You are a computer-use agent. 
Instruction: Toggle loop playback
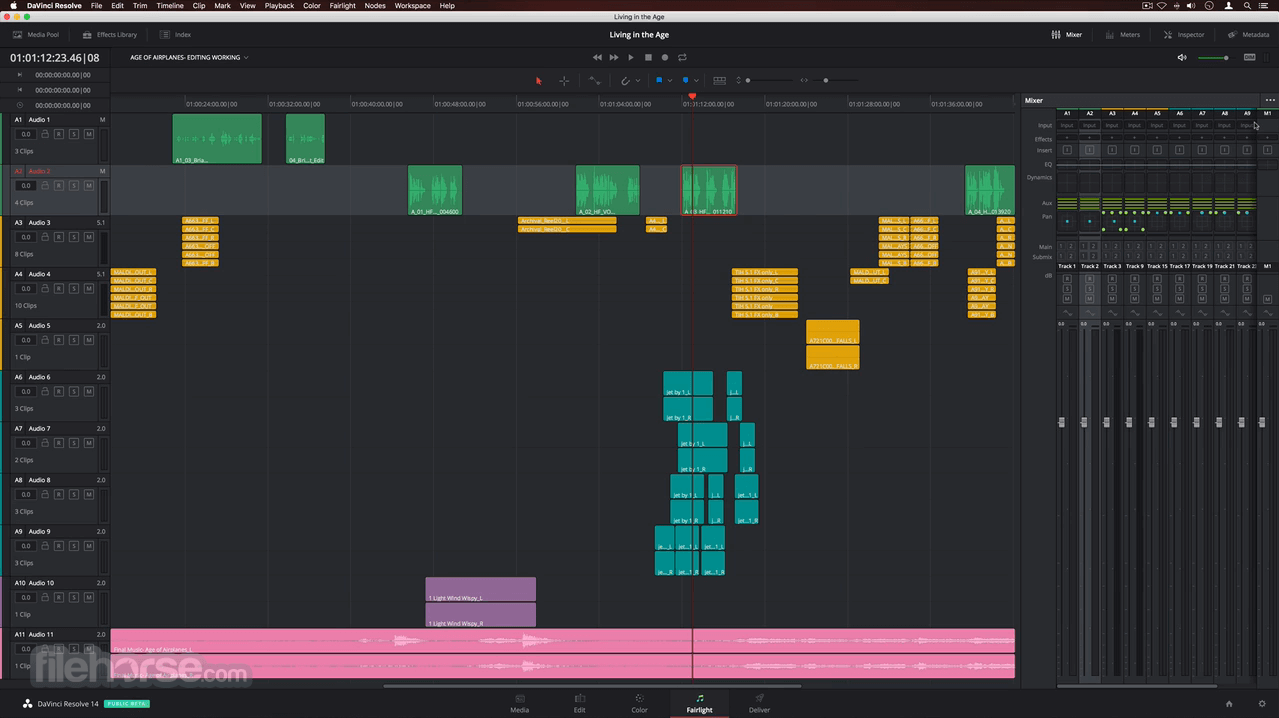click(x=682, y=57)
